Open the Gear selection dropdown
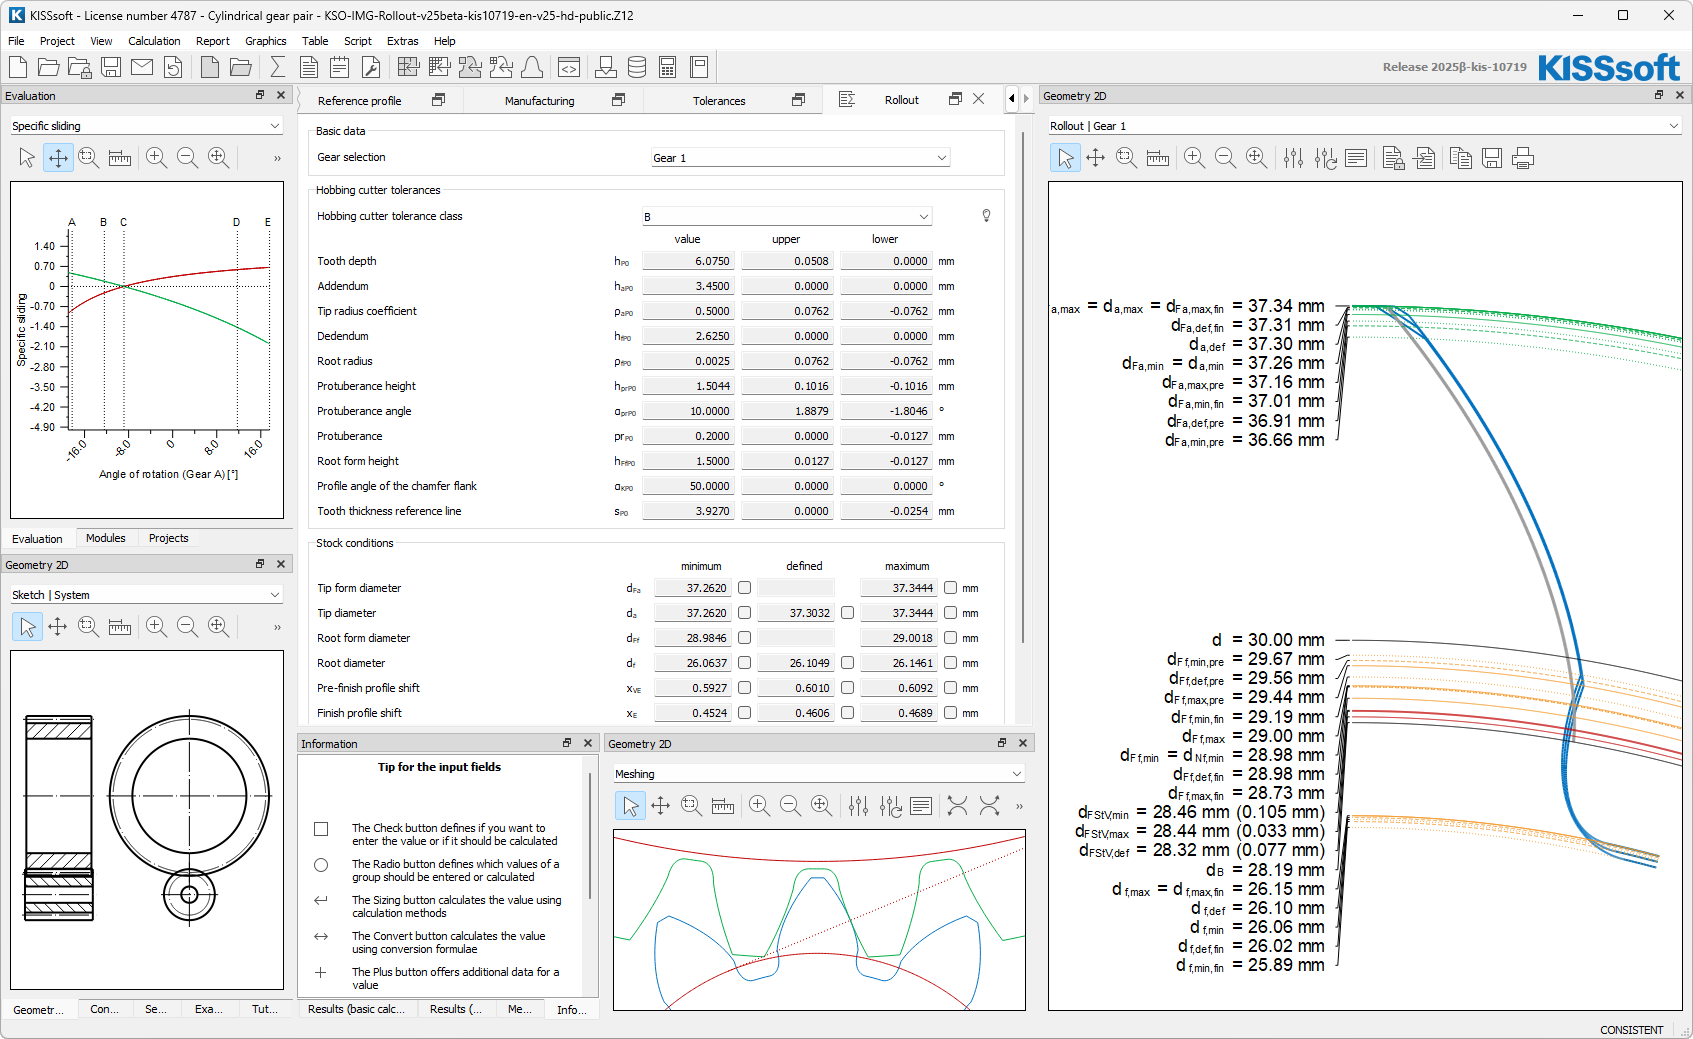Viewport: 1693px width, 1039px height. click(800, 158)
